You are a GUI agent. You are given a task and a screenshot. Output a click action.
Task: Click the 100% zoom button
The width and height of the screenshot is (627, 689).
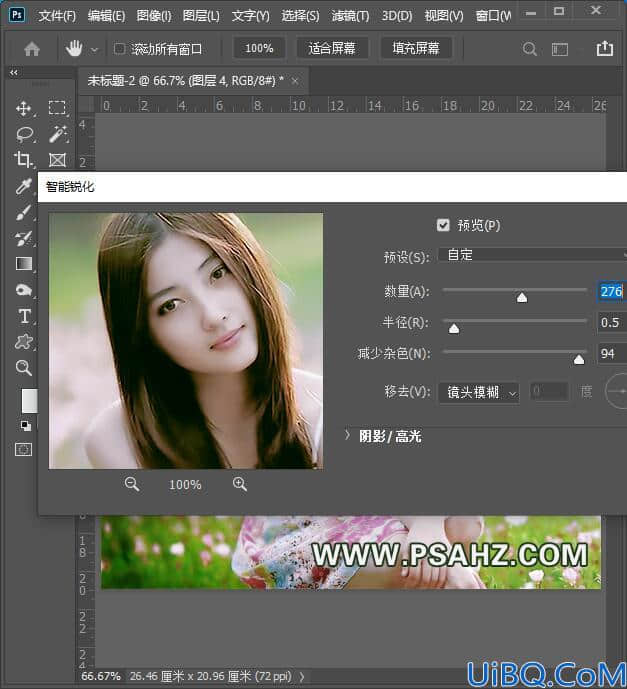(259, 48)
